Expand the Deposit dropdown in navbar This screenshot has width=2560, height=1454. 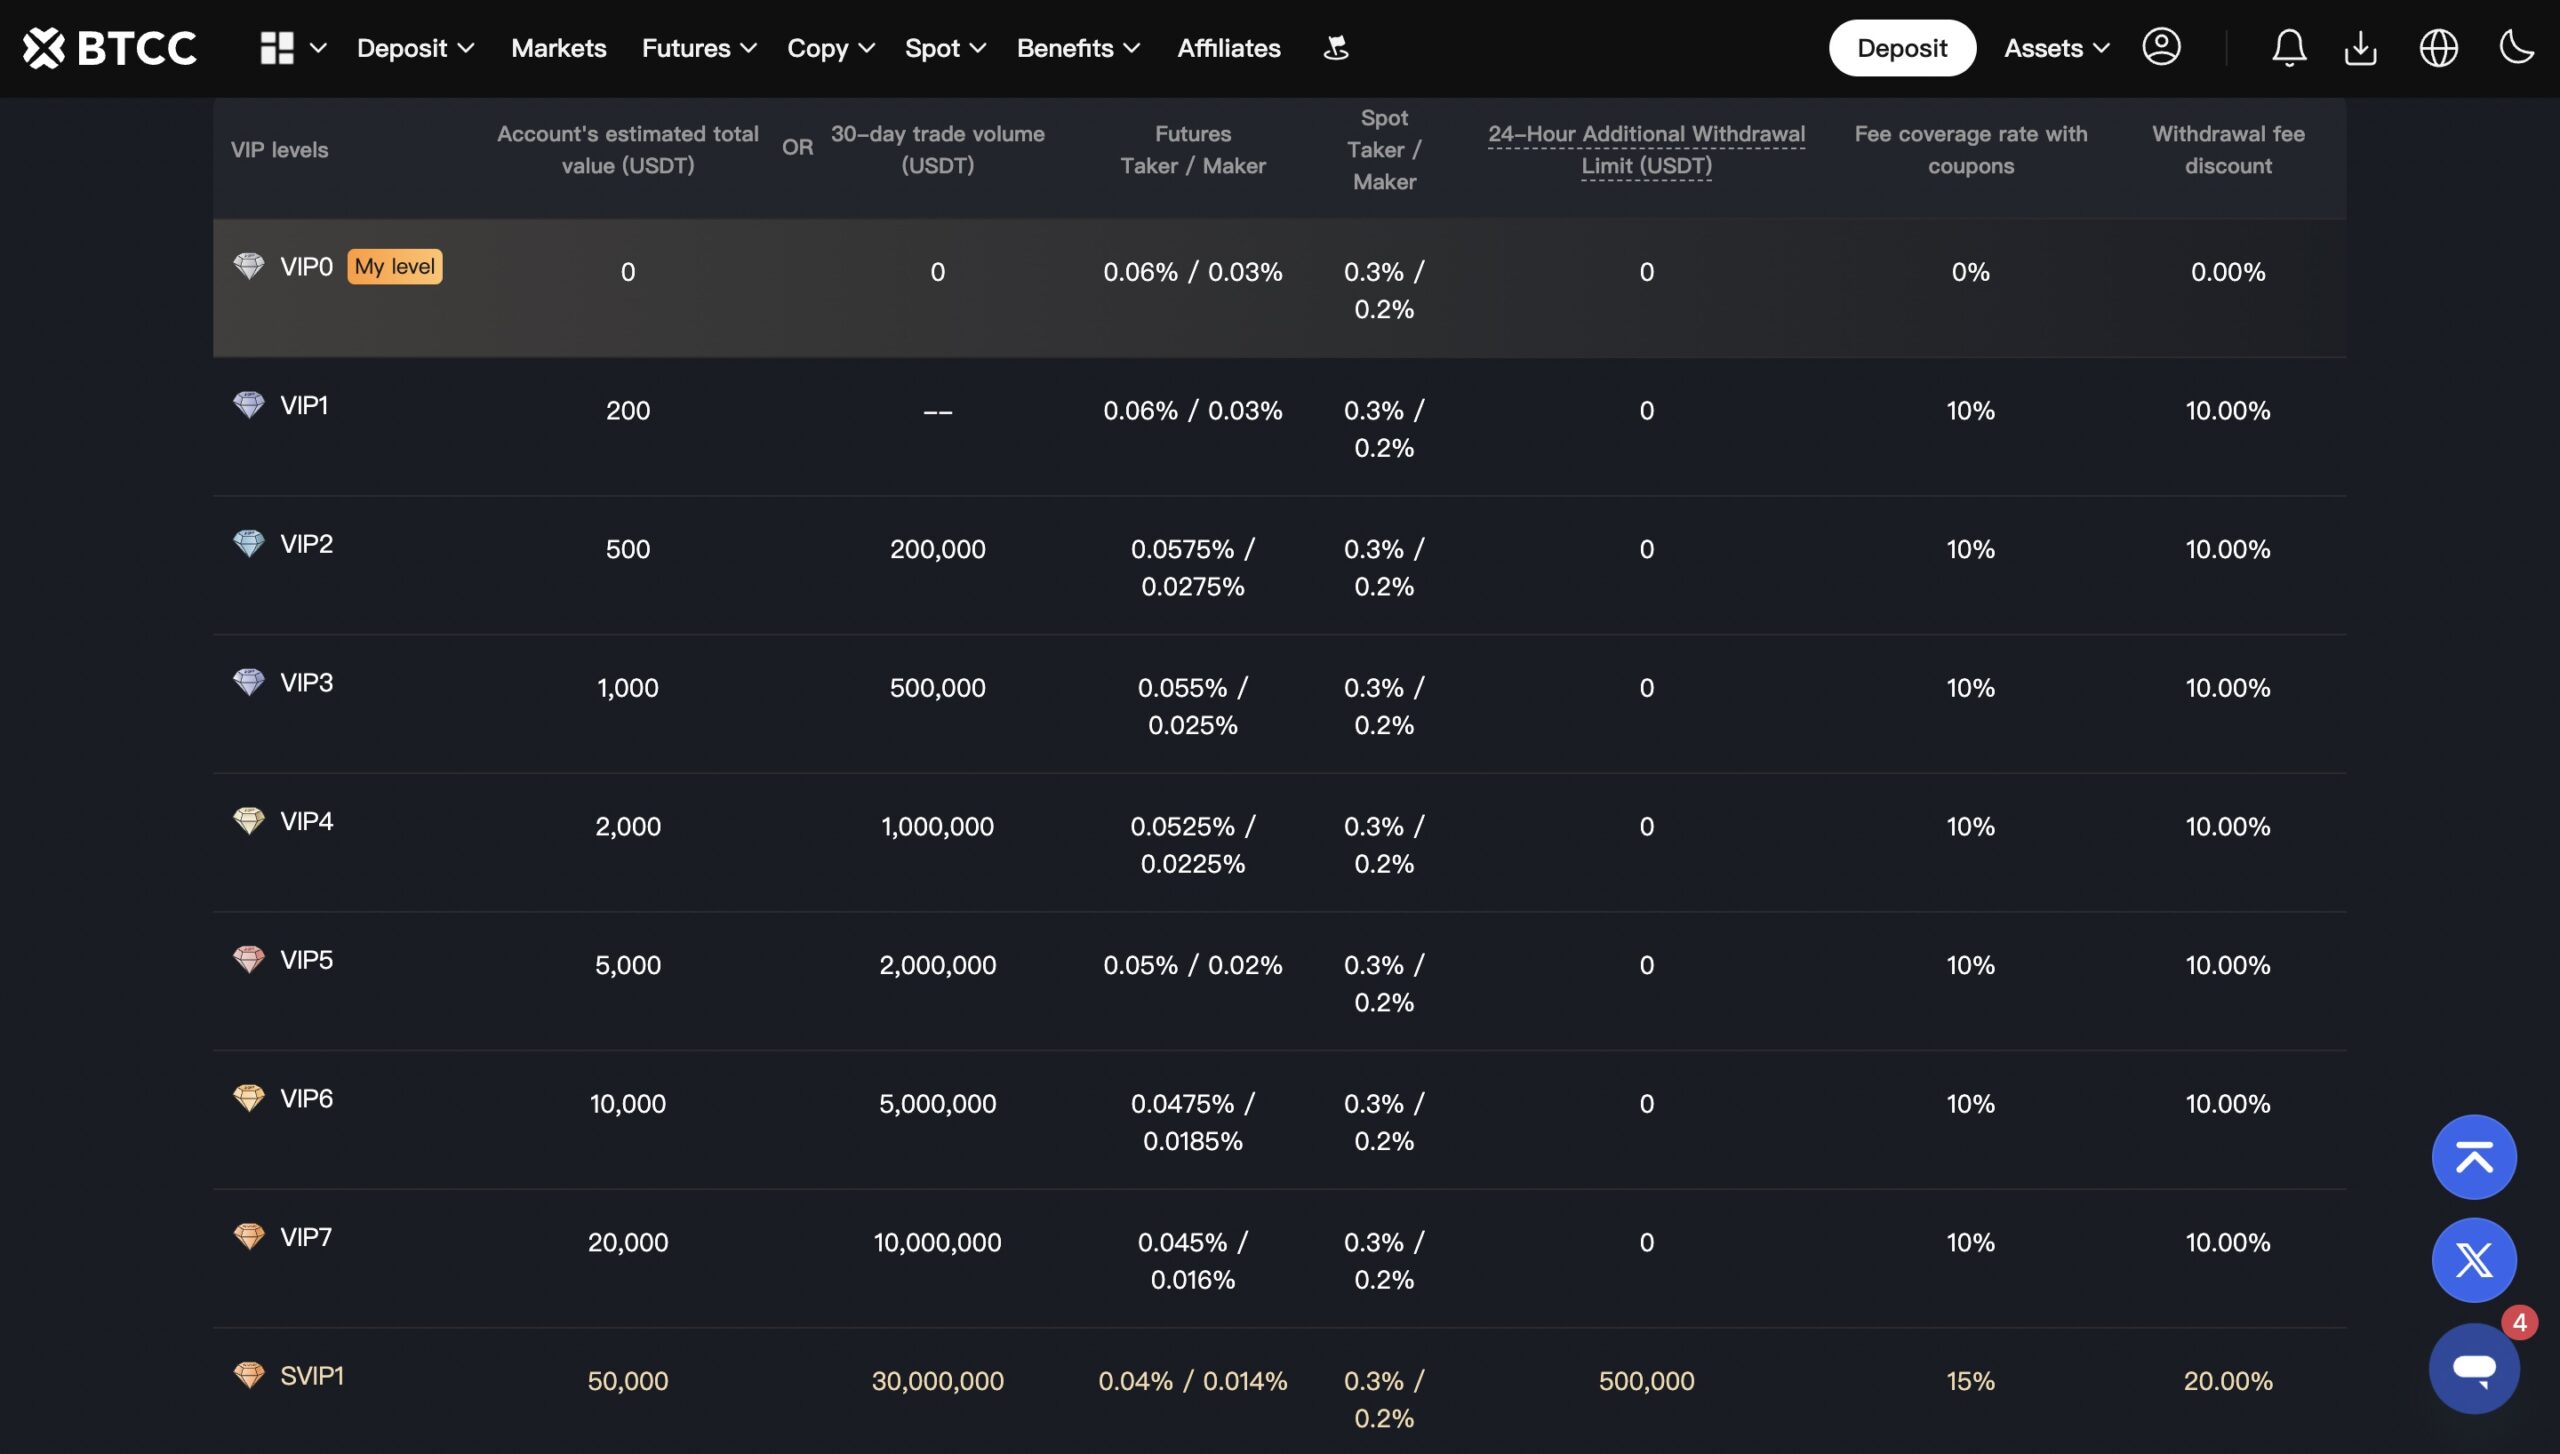click(415, 48)
